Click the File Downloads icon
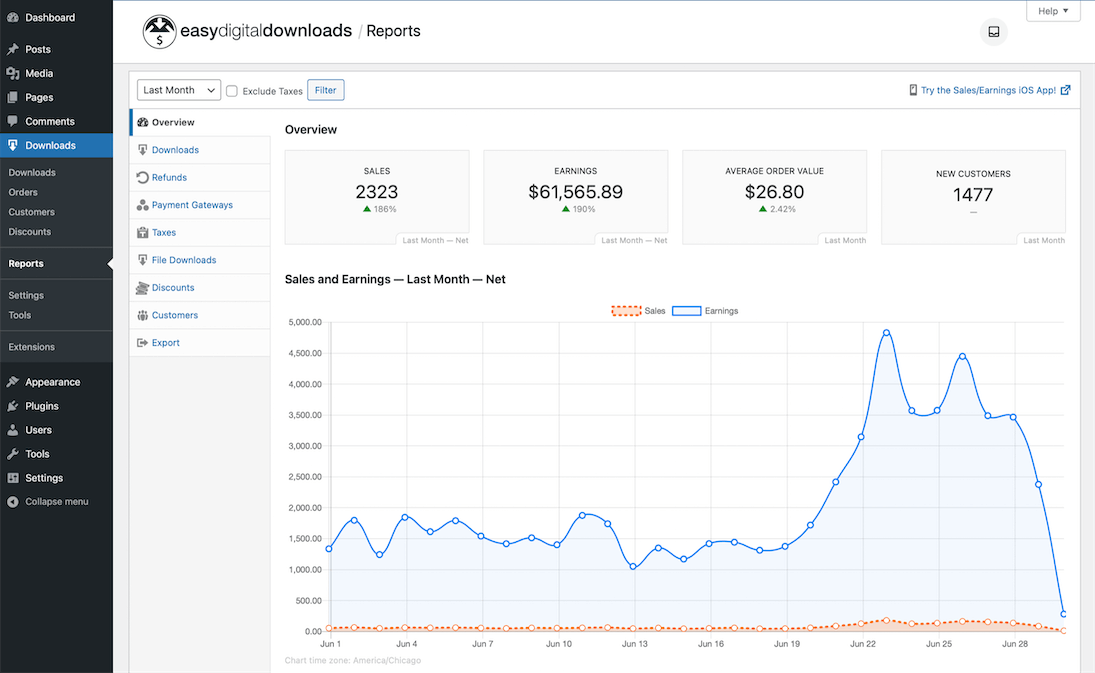Viewport: 1095px width, 673px height. (142, 260)
